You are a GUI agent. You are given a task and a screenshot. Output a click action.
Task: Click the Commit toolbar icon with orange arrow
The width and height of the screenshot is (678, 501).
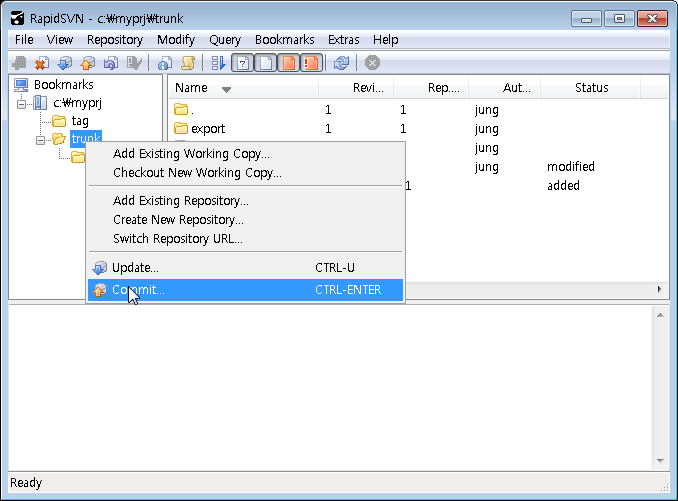pyautogui.click(x=88, y=63)
